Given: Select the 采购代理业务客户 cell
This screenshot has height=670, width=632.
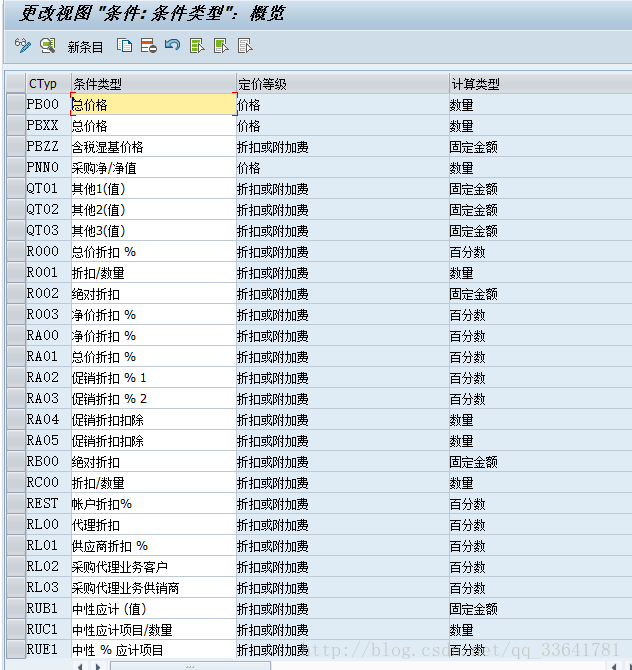Looking at the screenshot, I should 154,567.
